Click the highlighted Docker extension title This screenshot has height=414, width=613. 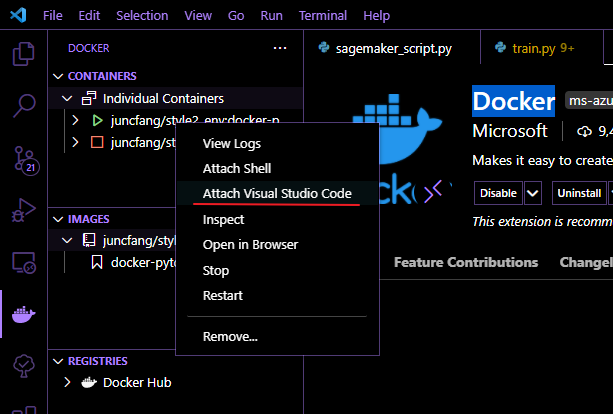513,101
